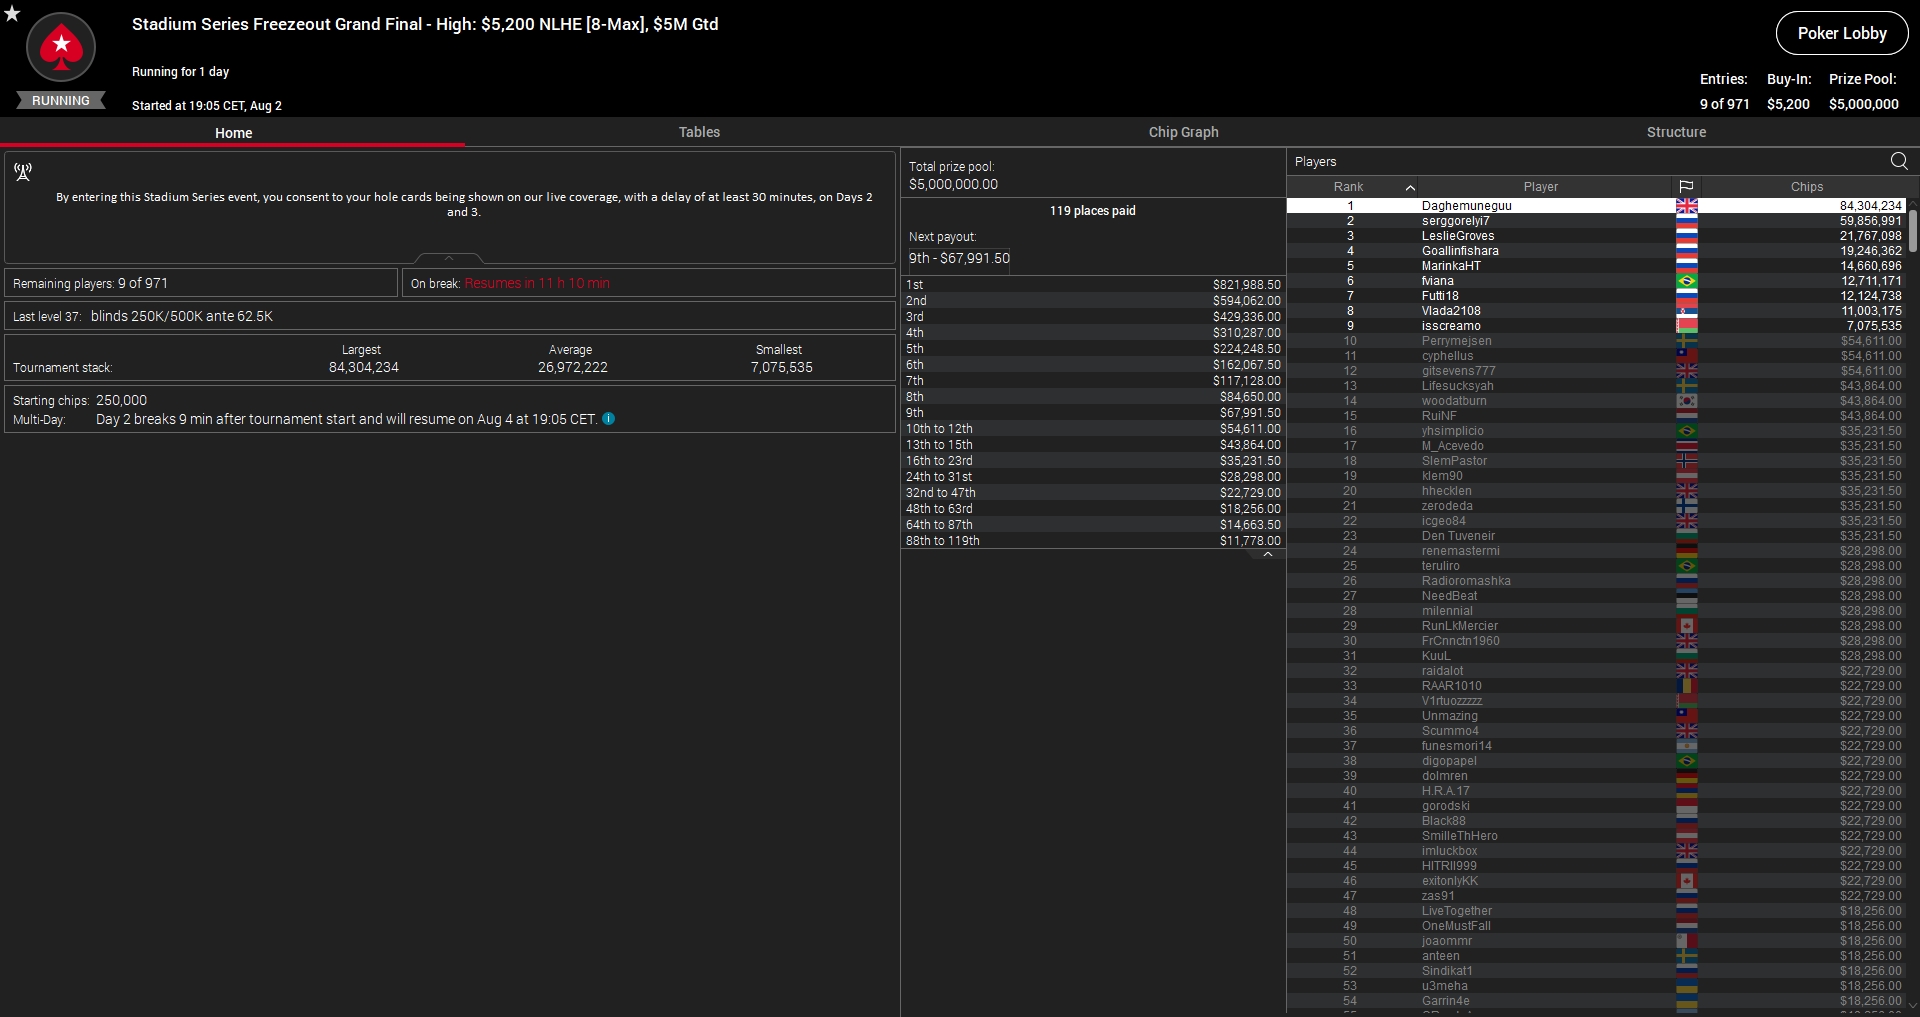The image size is (1920, 1017).
Task: Click the flag beside cyphellus
Action: point(1687,356)
